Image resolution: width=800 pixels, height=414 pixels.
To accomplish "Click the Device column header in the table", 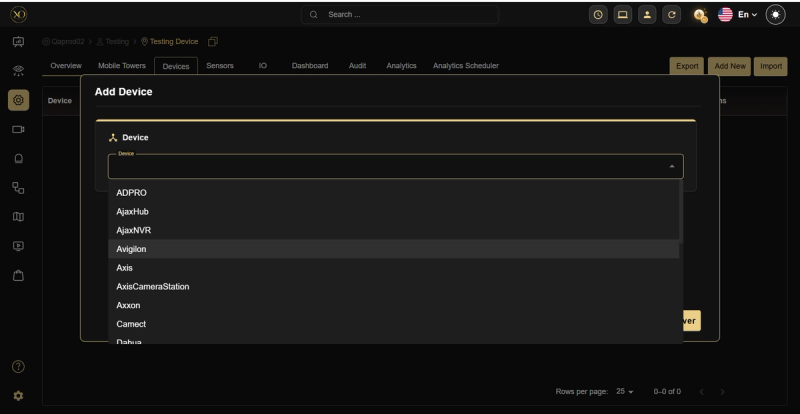I will 60,101.
